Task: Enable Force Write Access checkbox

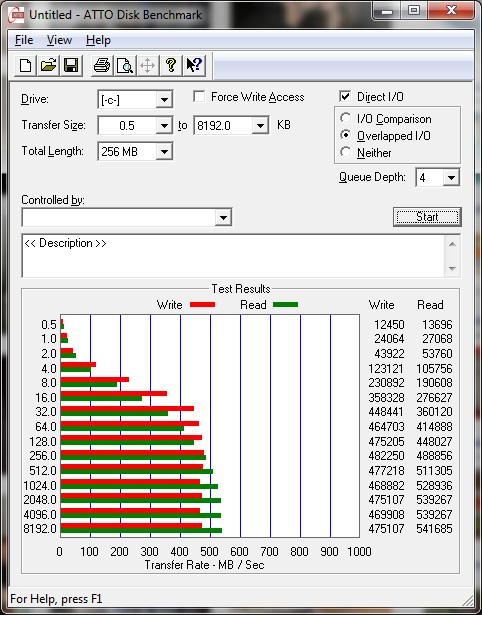Action: [x=199, y=97]
